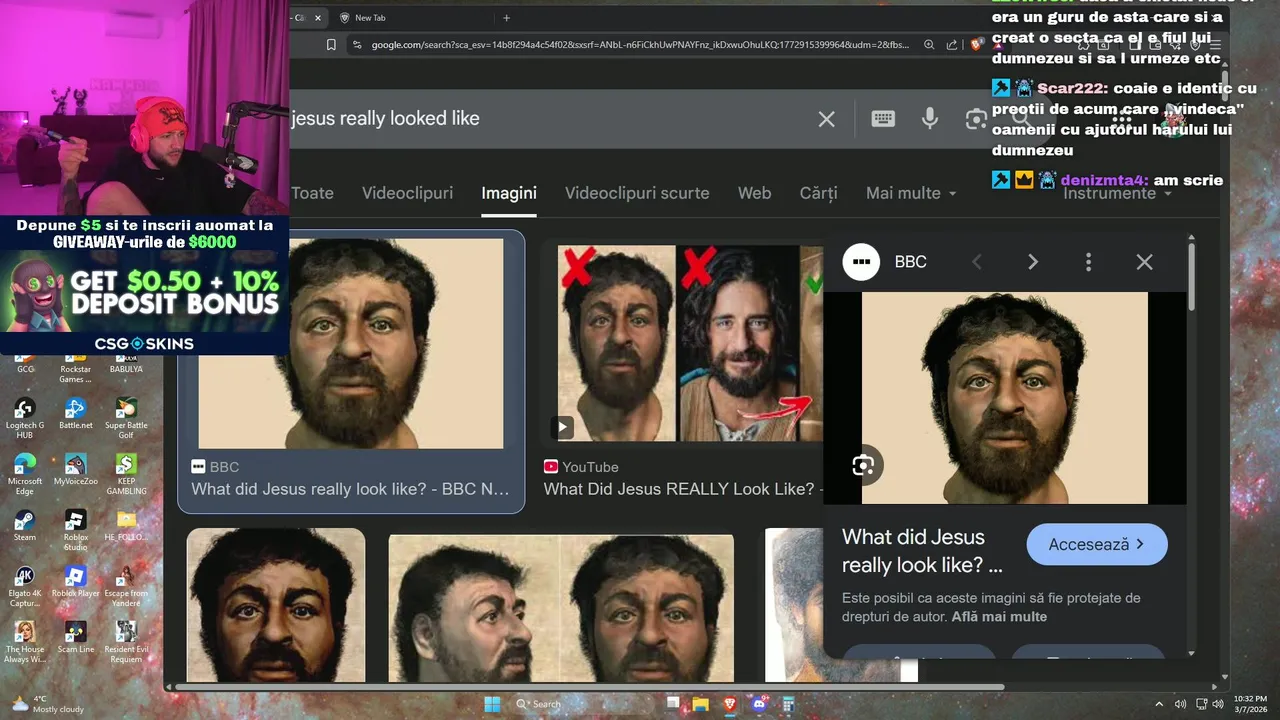Click the Accesează button
This screenshot has height=720, width=1280.
(1097, 545)
